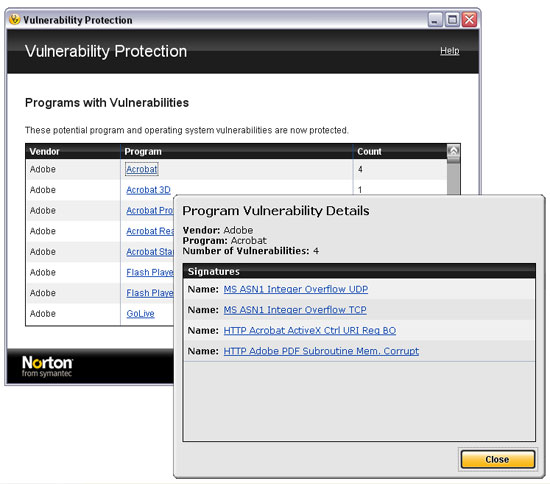Open the Acrobat program link

pos(142,169)
